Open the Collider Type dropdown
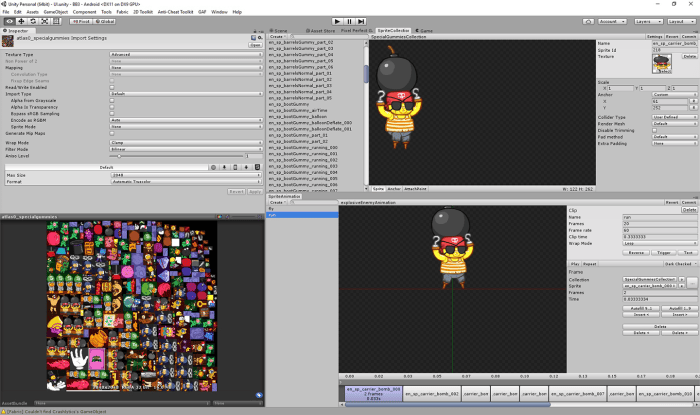Image resolution: width=700 pixels, height=415 pixels. [x=675, y=117]
